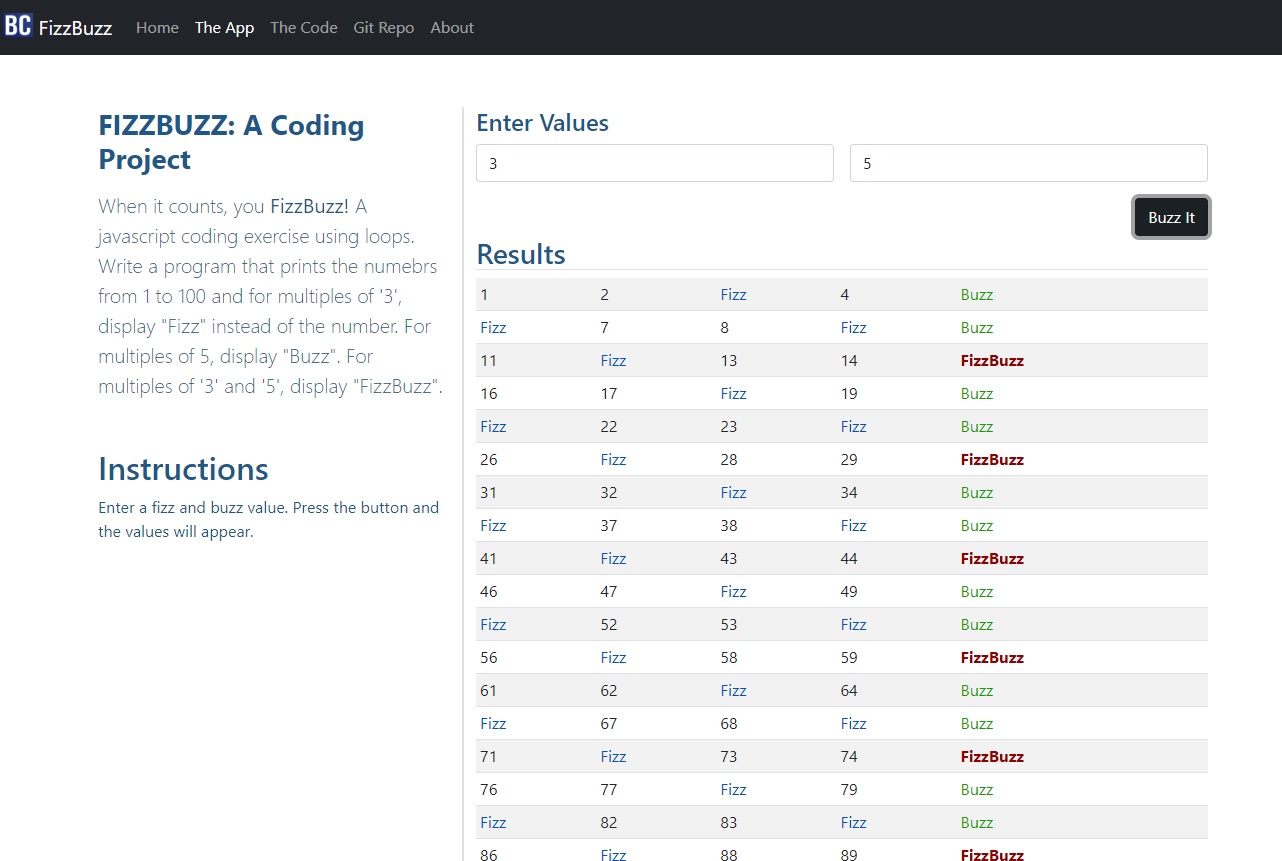Select the number 77 result cell
This screenshot has height=861, width=1282.
pyautogui.click(x=609, y=790)
